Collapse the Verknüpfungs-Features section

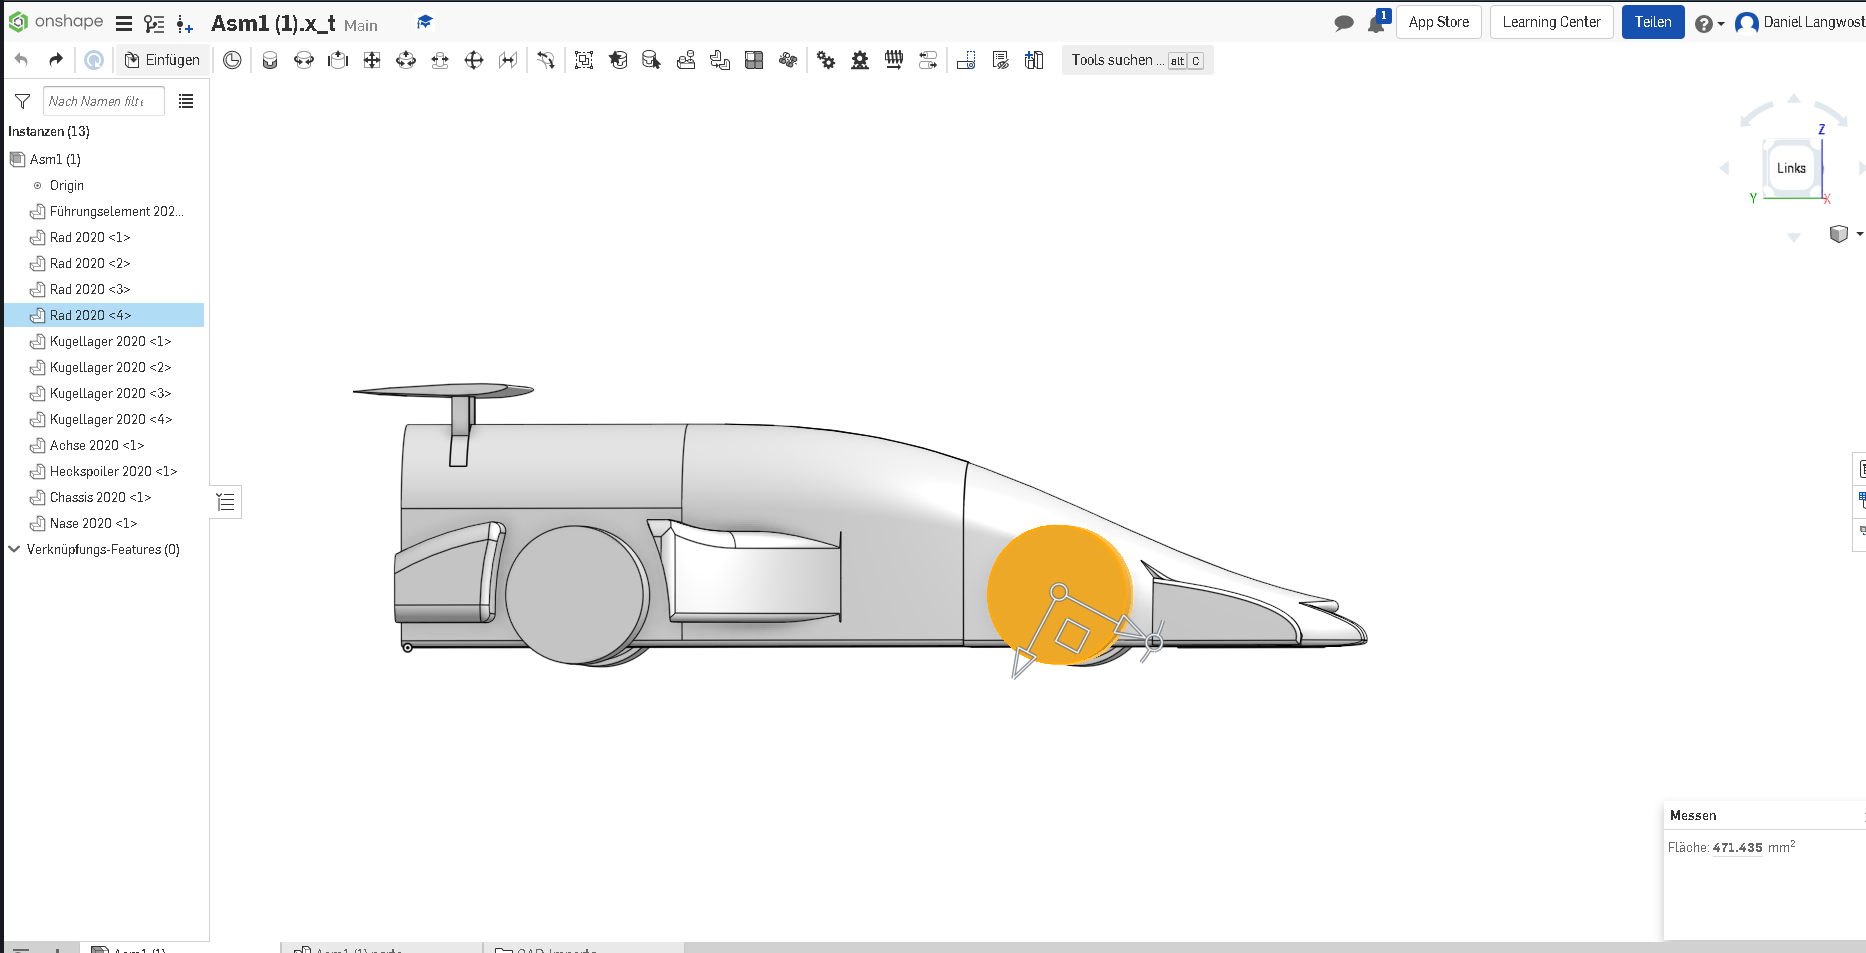[14, 549]
